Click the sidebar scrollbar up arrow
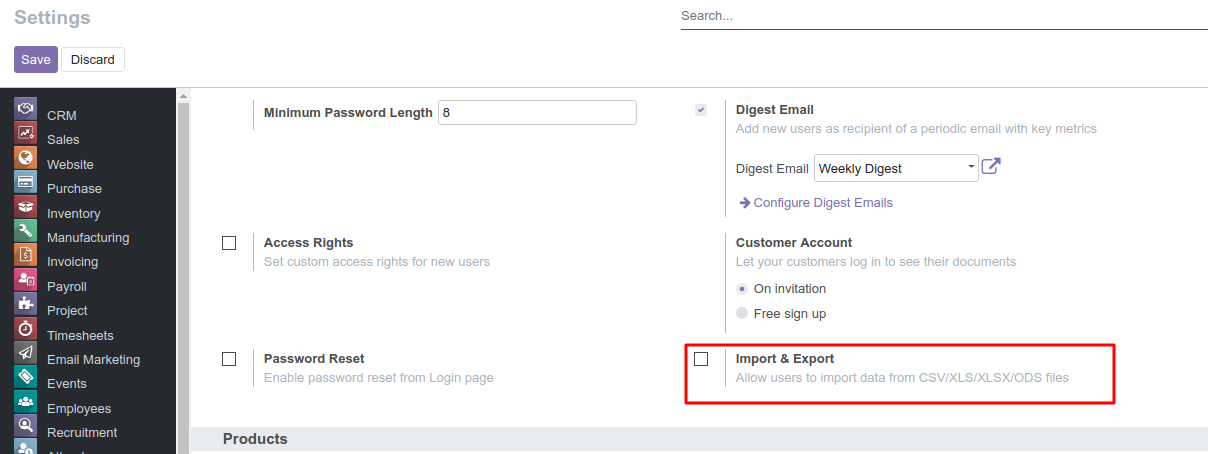Viewport: 1208px width, 454px height. click(183, 96)
